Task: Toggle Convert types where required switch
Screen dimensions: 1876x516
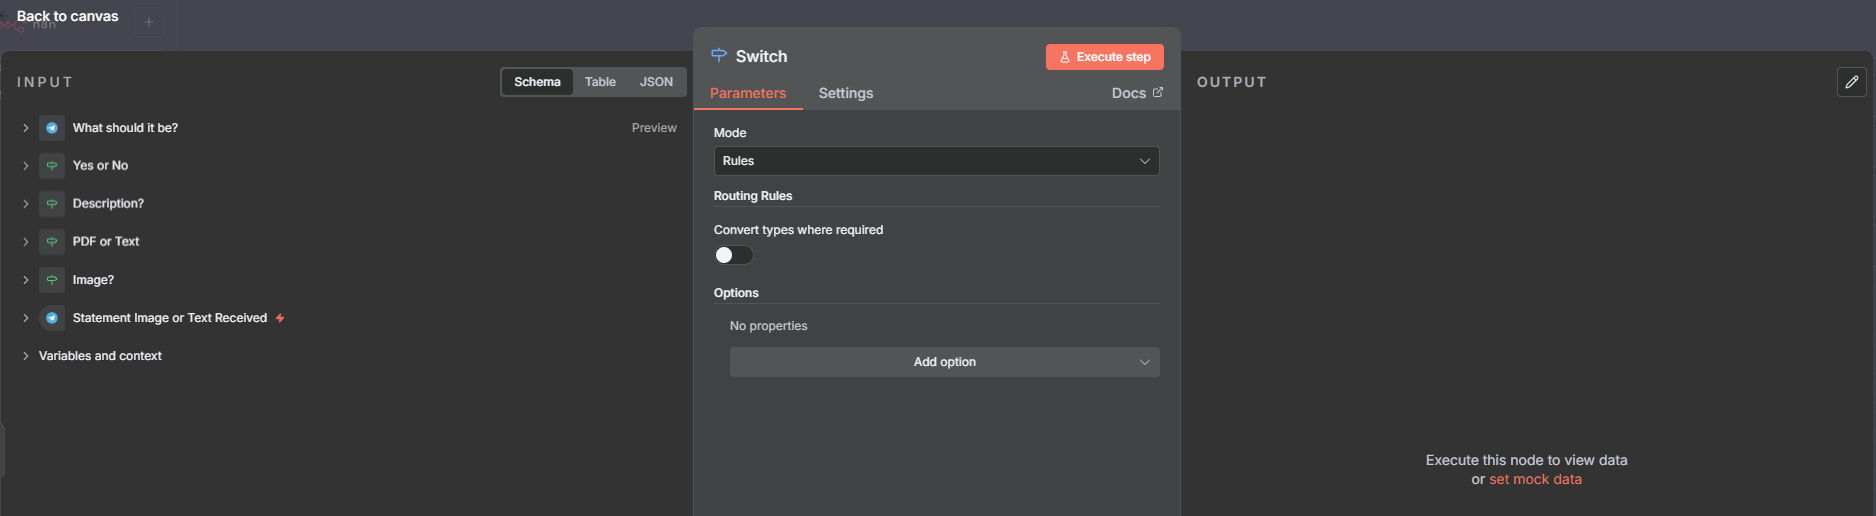Action: (733, 255)
